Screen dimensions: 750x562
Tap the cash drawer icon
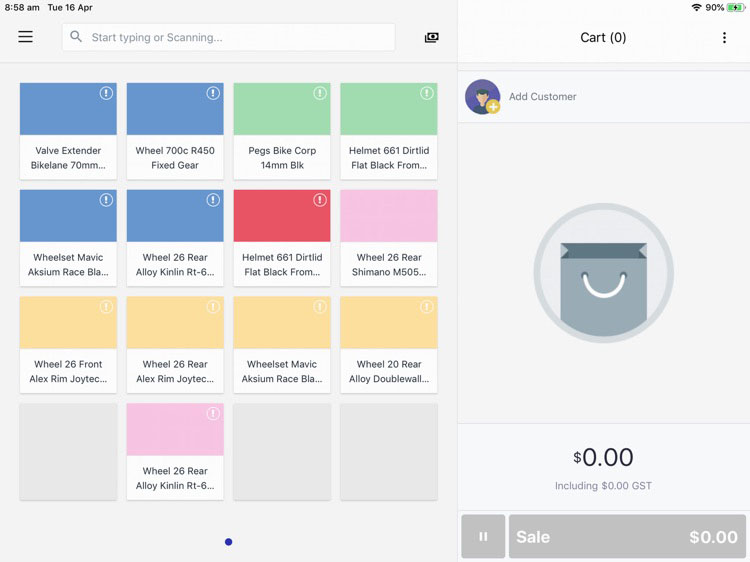[x=431, y=37]
